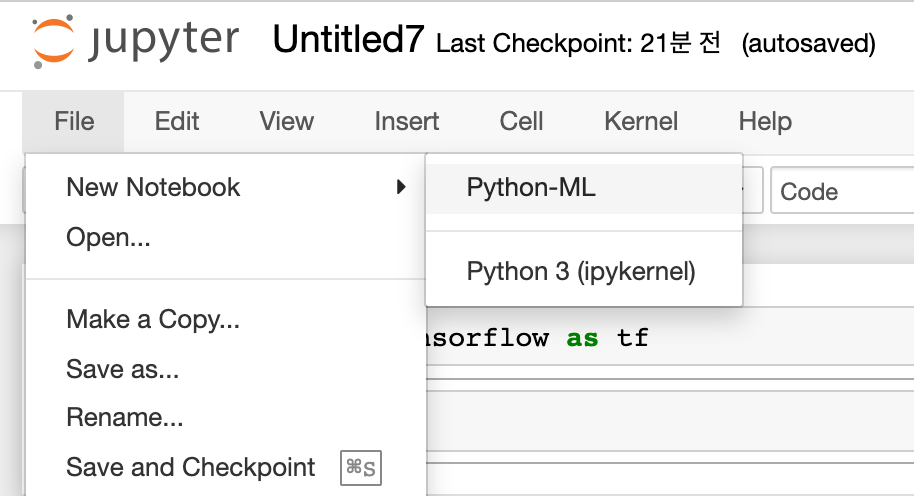Open the Help menu
The width and height of the screenshot is (914, 496).
click(x=765, y=121)
